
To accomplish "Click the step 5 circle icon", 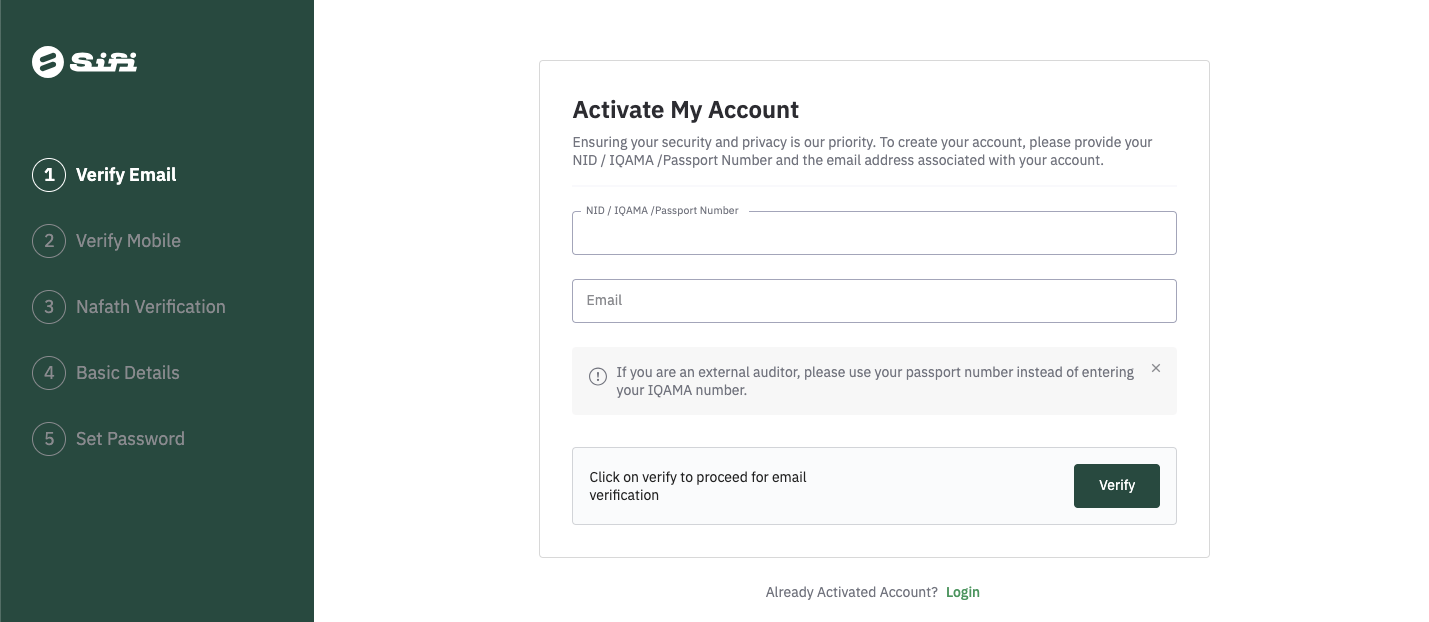I will [x=49, y=439].
